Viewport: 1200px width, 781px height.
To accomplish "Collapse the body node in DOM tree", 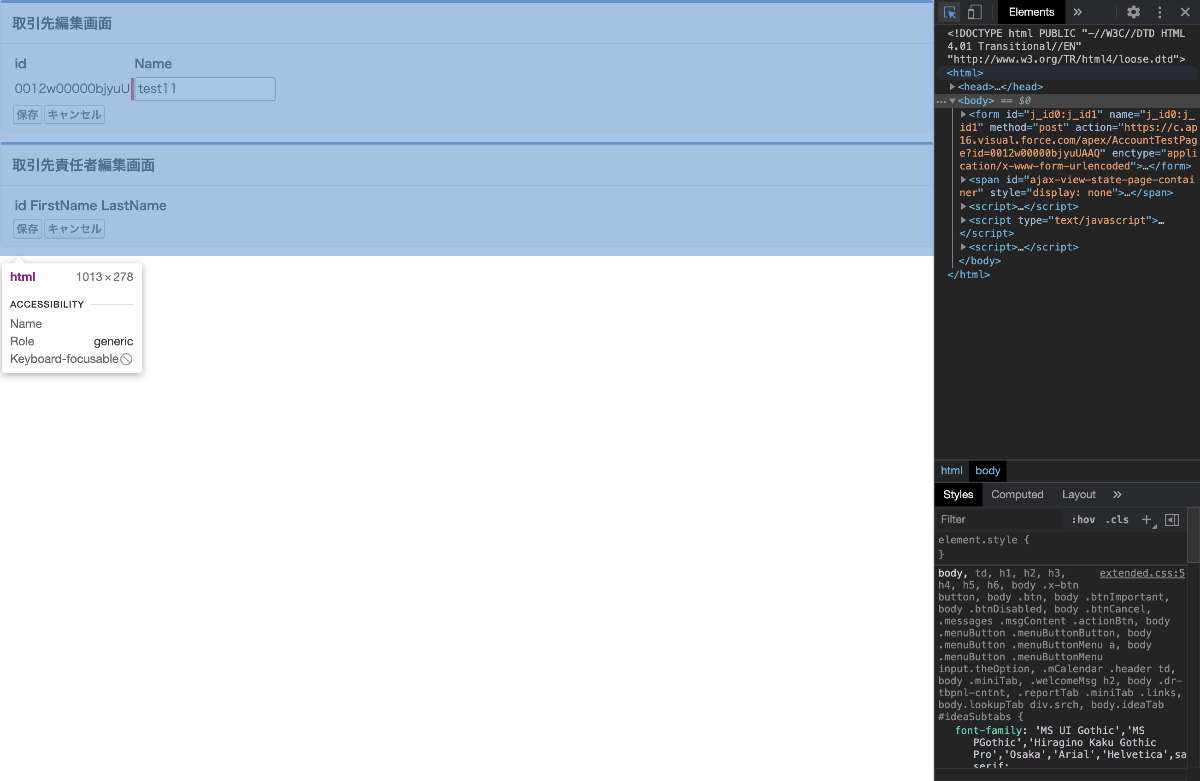I will pos(952,101).
